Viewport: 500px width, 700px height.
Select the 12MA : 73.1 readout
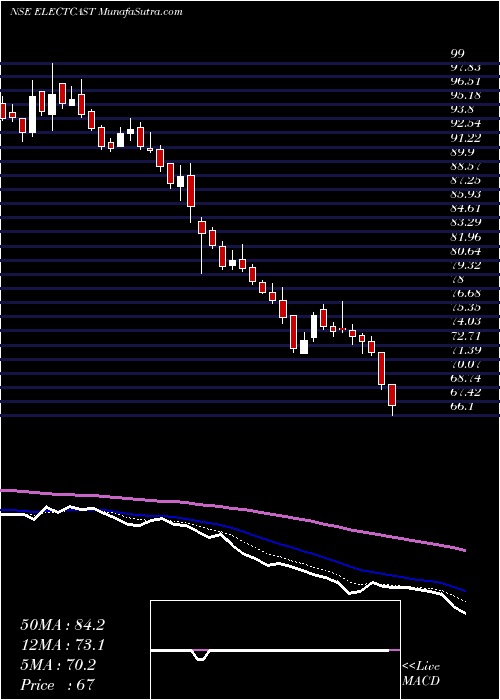tap(62, 645)
